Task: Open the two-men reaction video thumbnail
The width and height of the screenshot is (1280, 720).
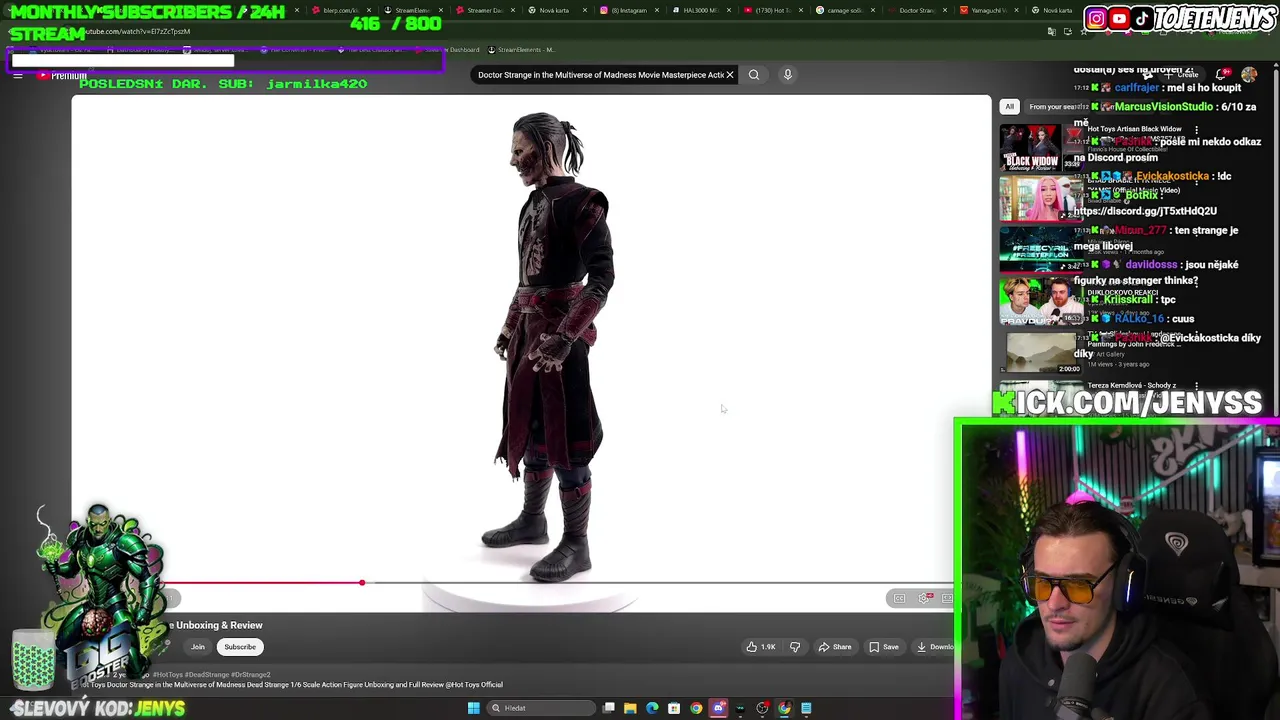Action: 1040,301
